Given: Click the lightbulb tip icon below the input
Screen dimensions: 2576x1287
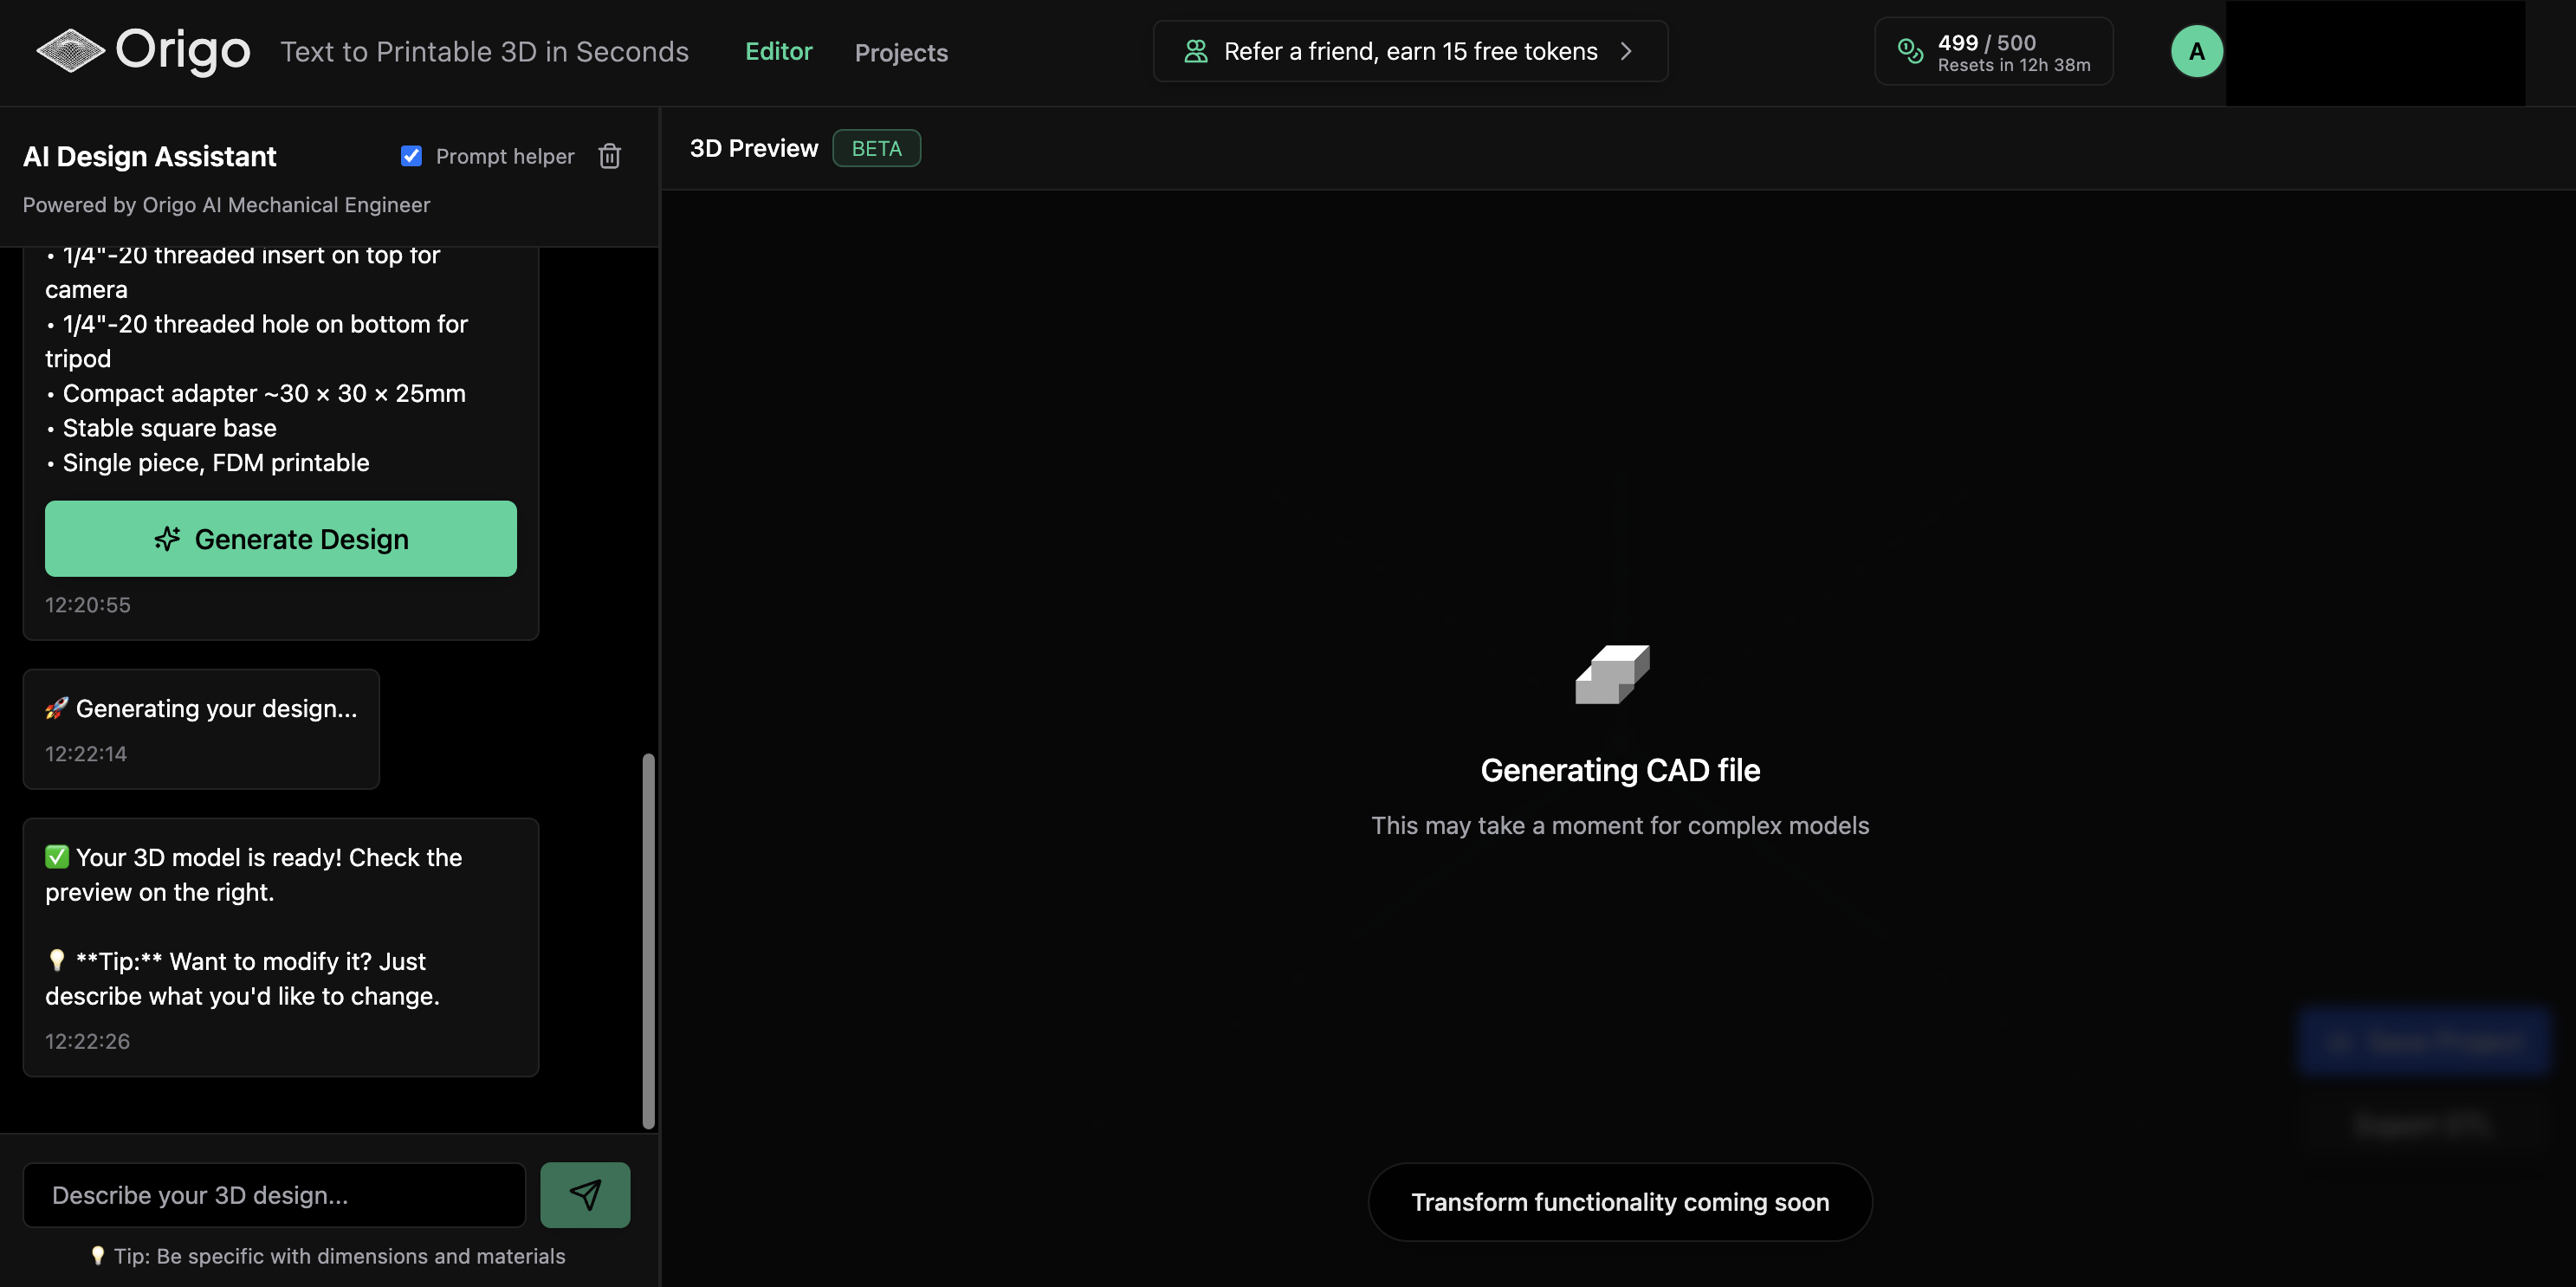Looking at the screenshot, I should click(99, 1255).
